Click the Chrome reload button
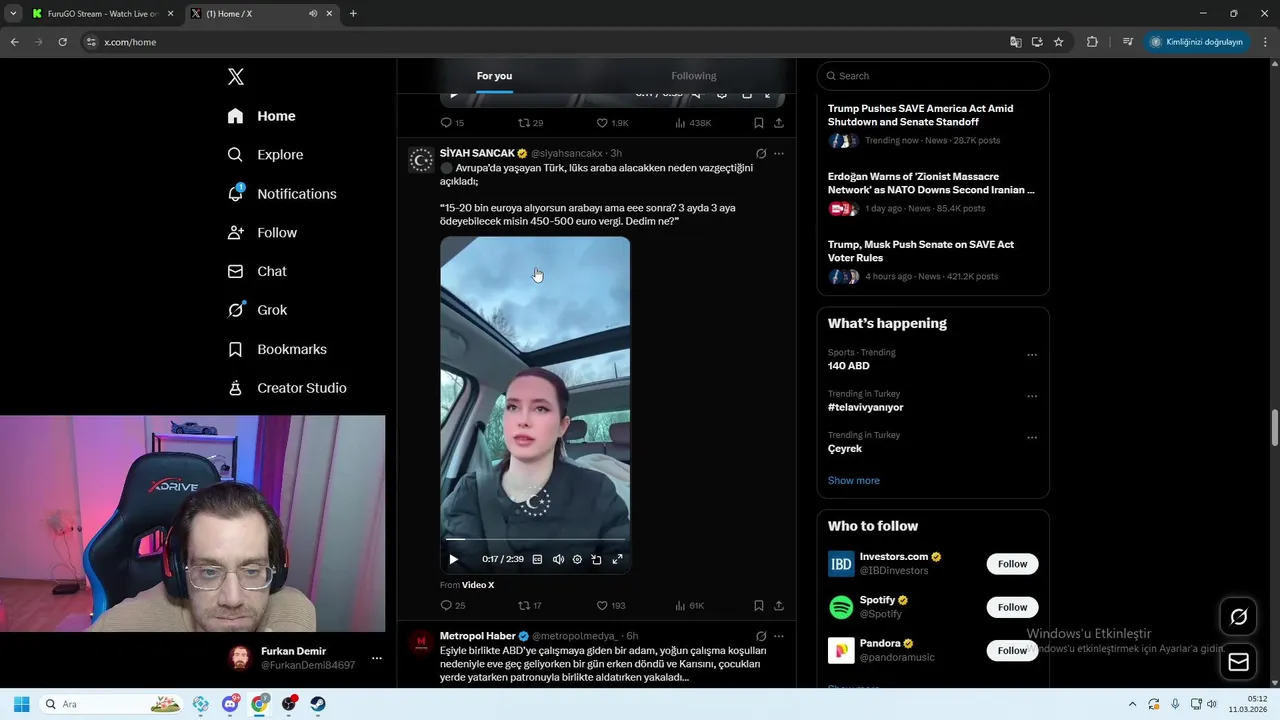This screenshot has height=720, width=1280. [62, 42]
